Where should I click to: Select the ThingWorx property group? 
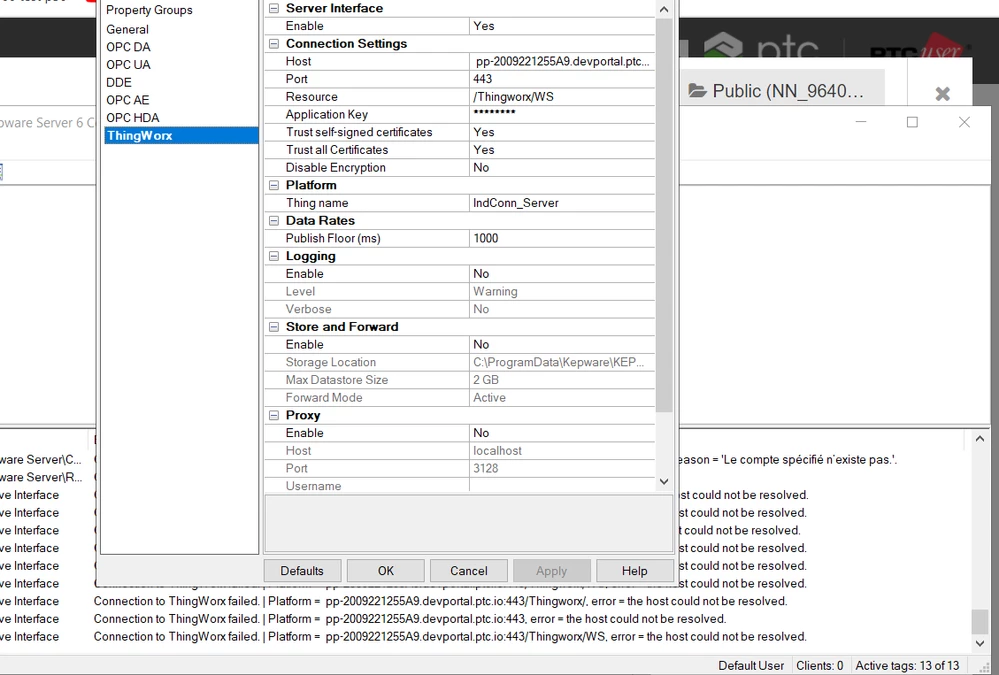click(x=181, y=136)
